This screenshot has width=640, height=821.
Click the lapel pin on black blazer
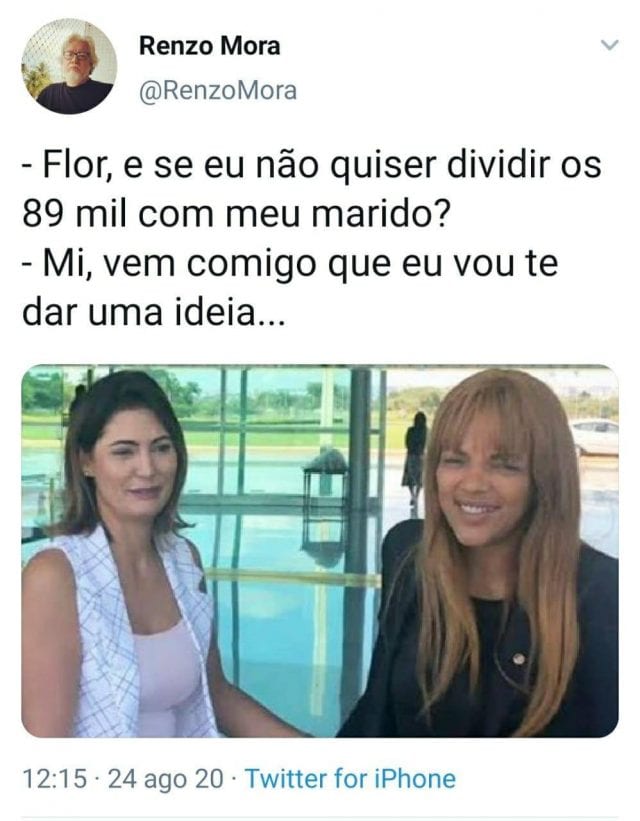click(518, 658)
